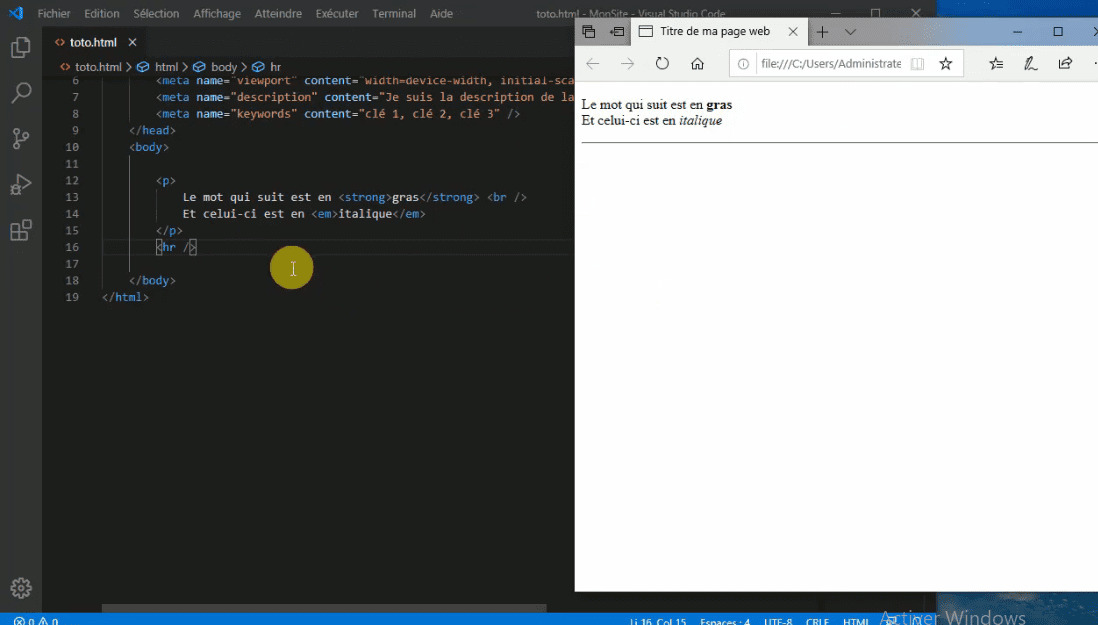Change indentation via 'Espaces : 4'

(x=725, y=621)
